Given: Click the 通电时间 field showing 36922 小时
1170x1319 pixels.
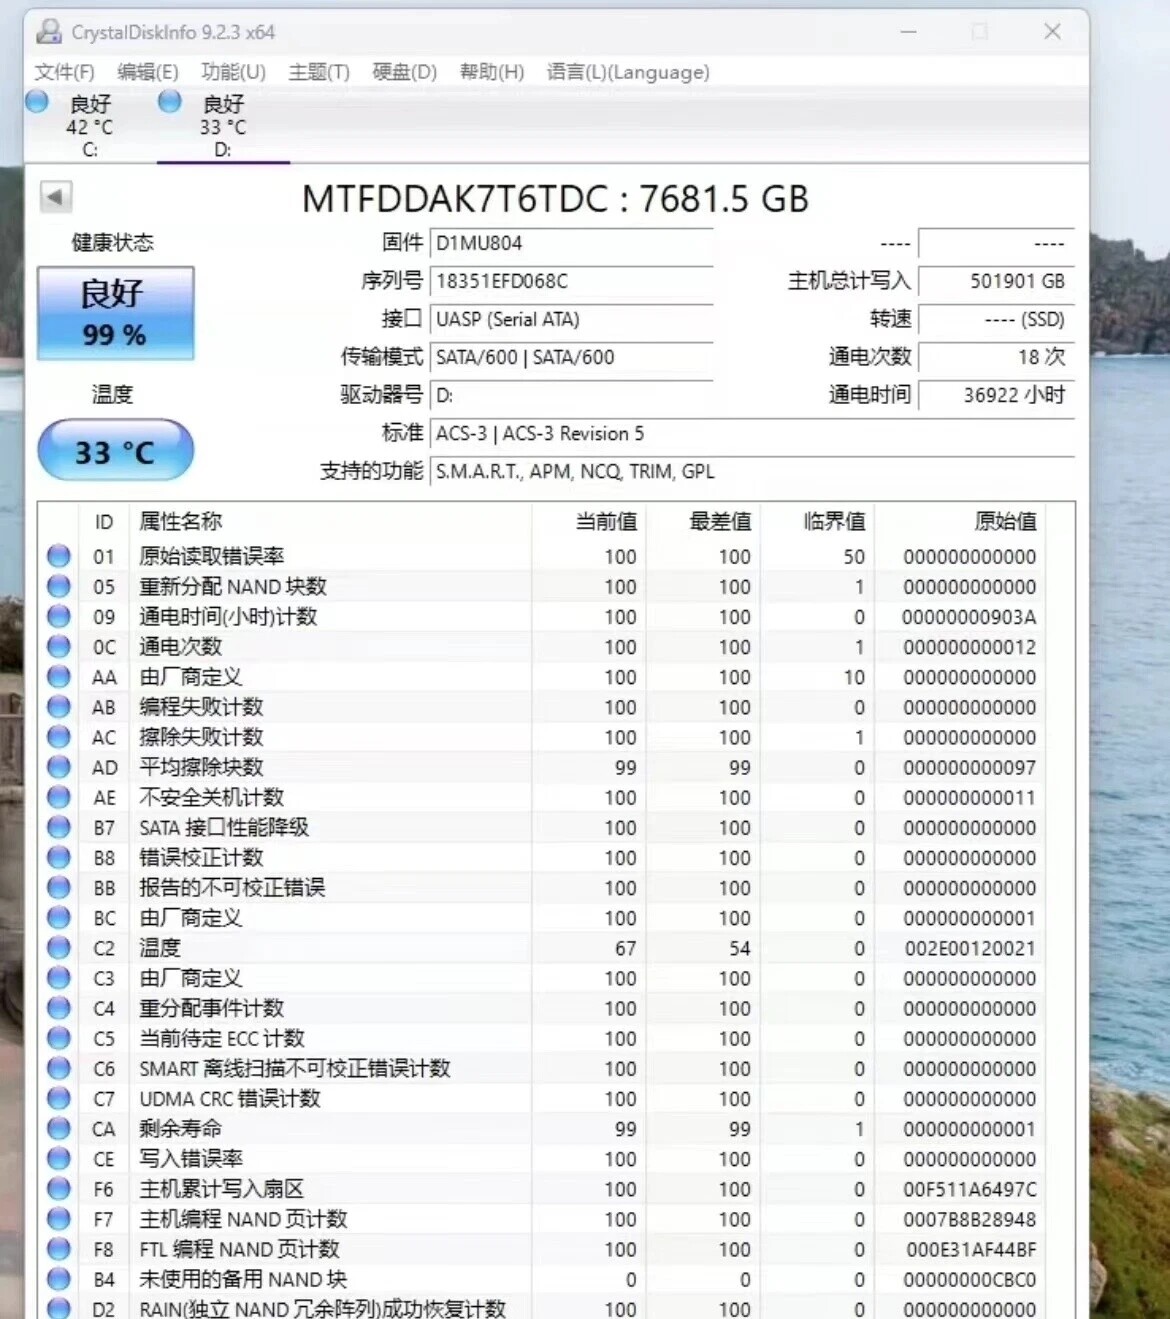Looking at the screenshot, I should click(x=996, y=395).
